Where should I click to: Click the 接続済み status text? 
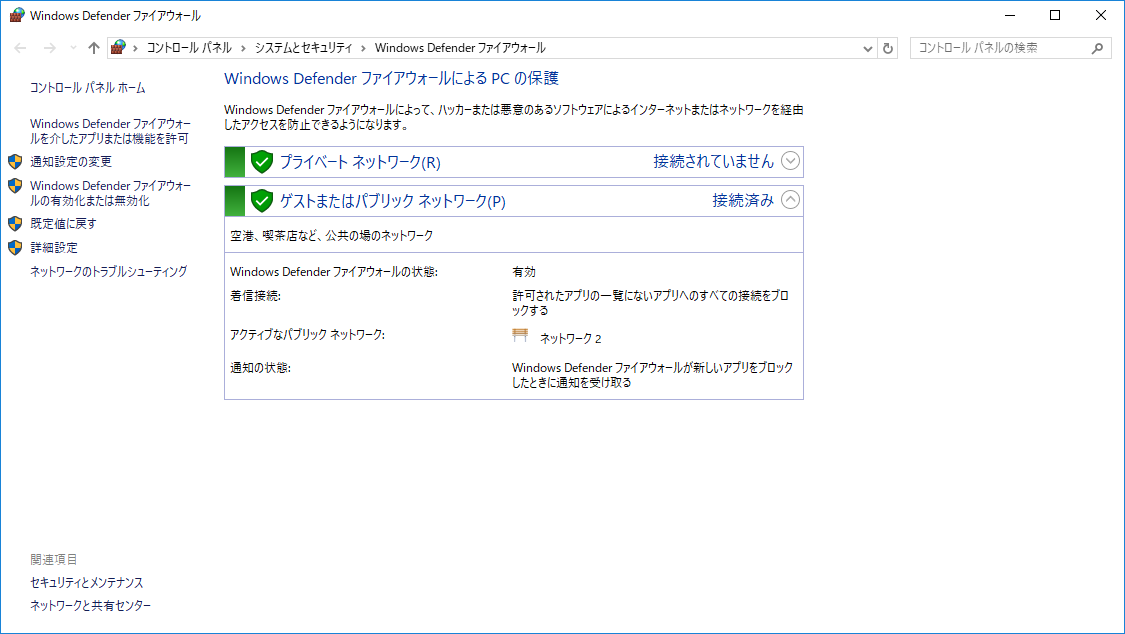(743, 200)
